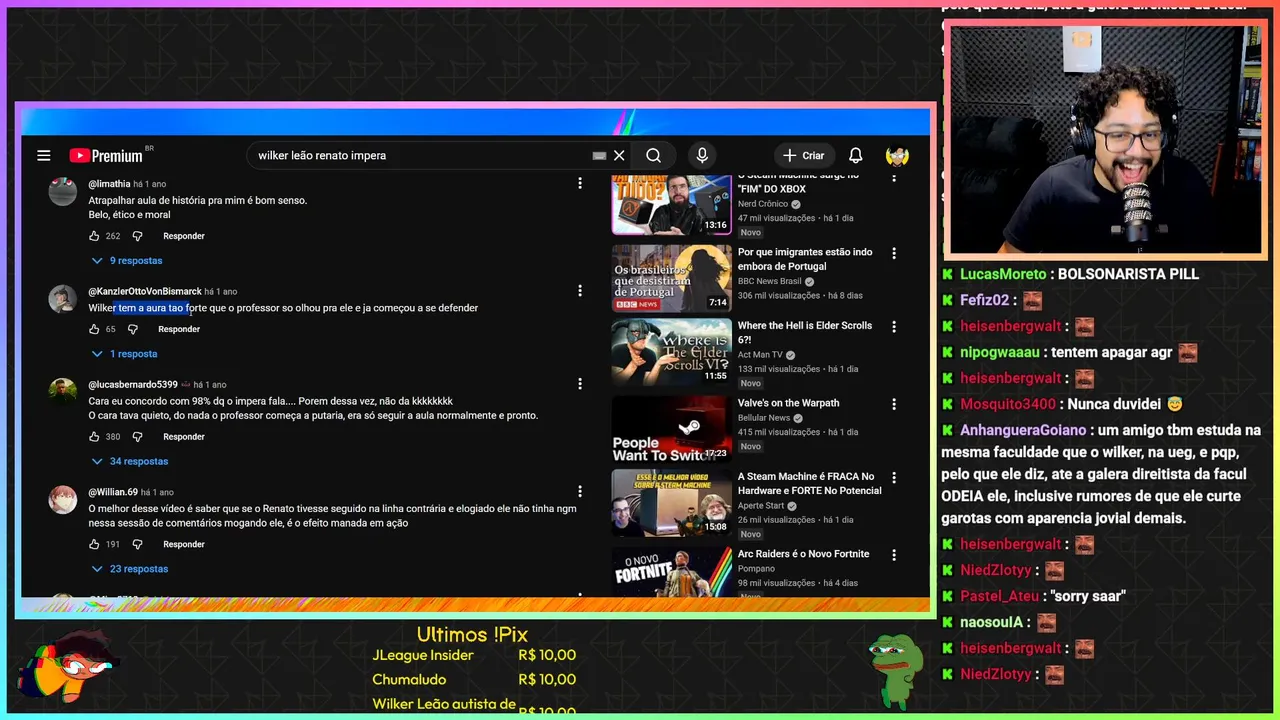Expand the 34 respostas replies
Viewport: 1280px width, 720px height.
(x=130, y=462)
